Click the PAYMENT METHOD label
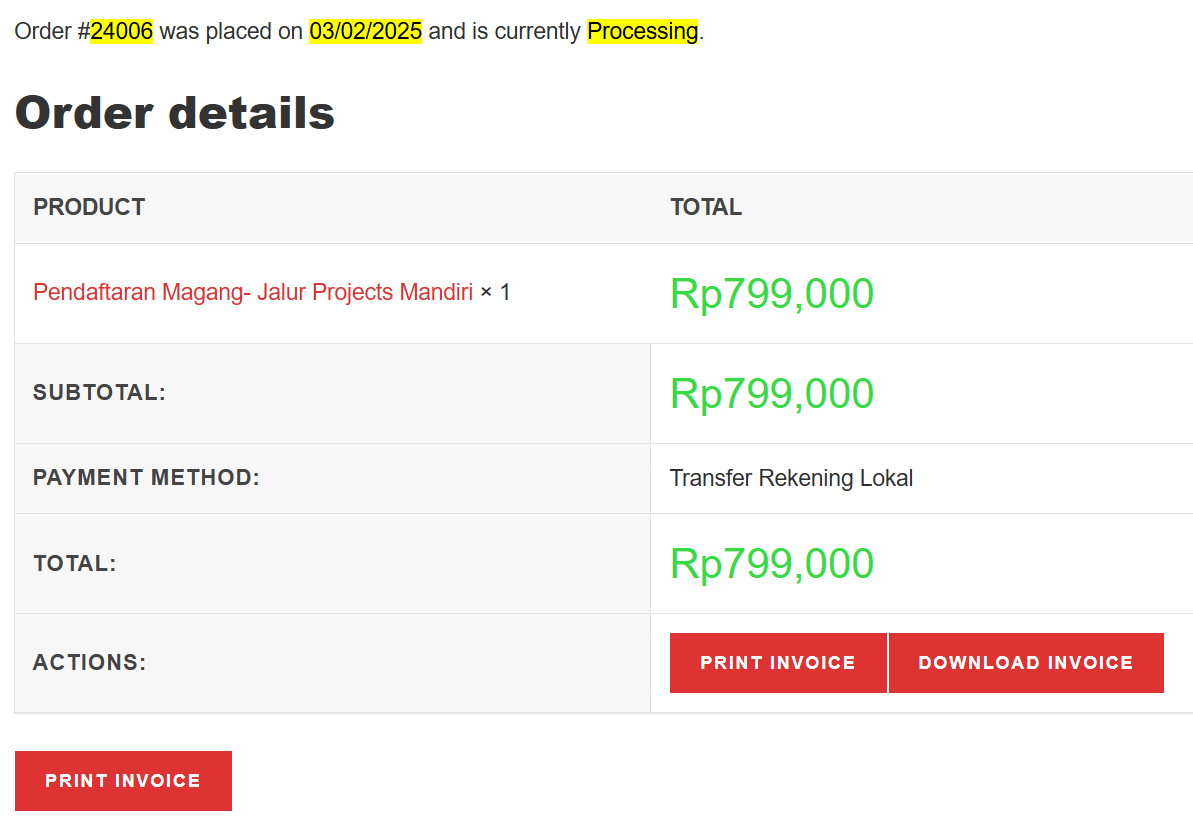Screen dimensions: 1193x827 146,478
